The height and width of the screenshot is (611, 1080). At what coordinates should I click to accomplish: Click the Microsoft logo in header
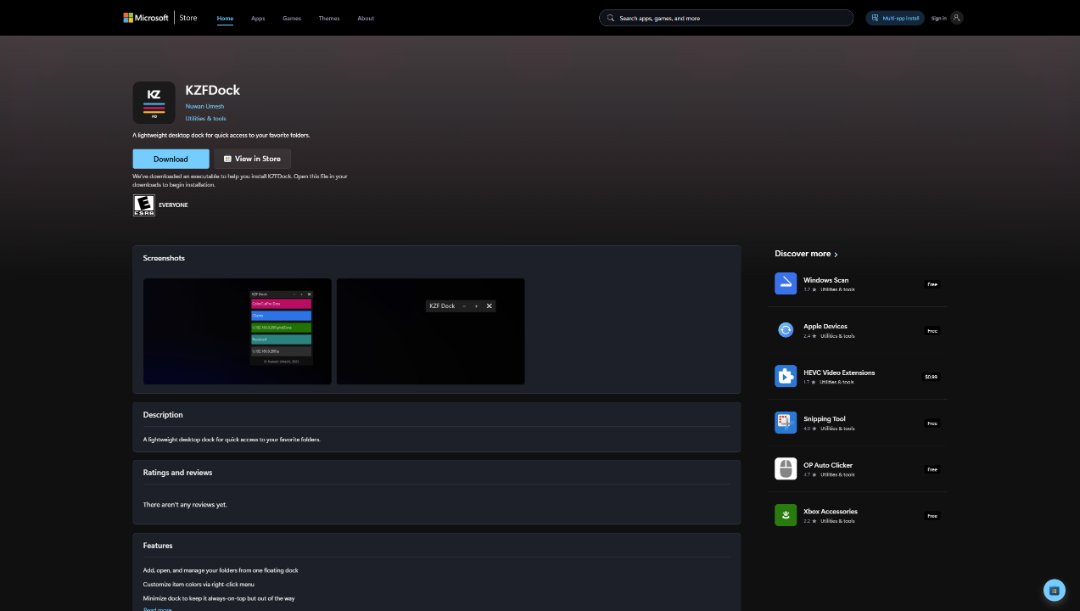pyautogui.click(x=145, y=18)
